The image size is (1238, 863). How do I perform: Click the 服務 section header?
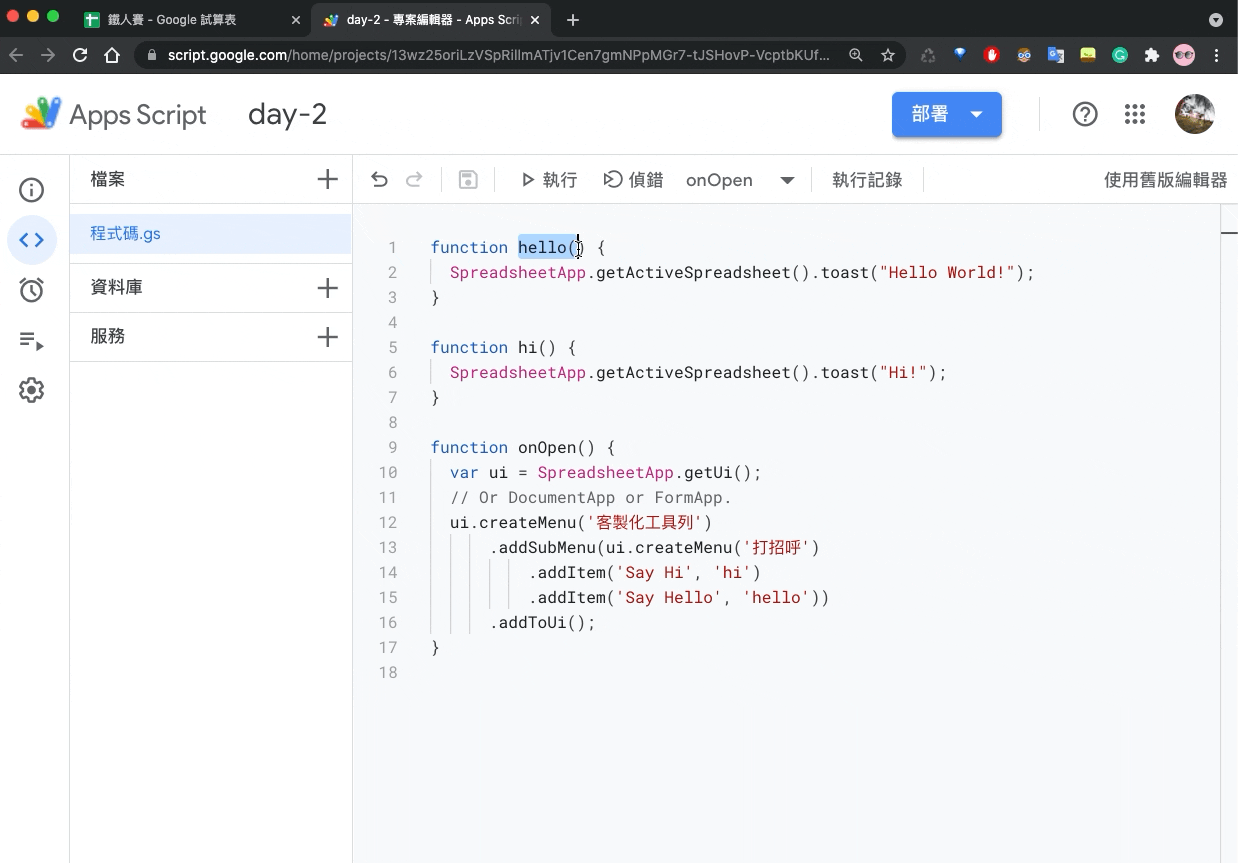(107, 336)
